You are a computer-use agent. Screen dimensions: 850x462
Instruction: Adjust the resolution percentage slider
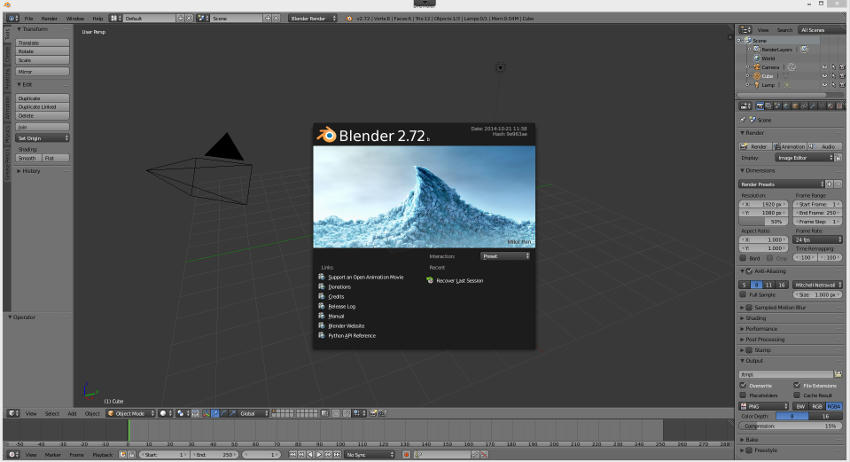pyautogui.click(x=764, y=221)
